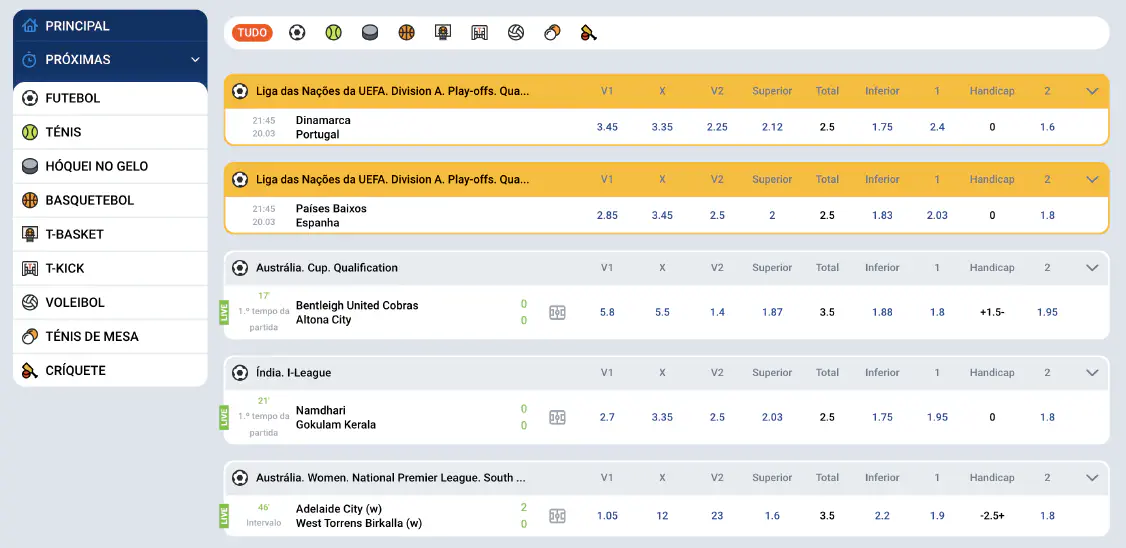Open the pitch view icon for the Namdhari match

[557, 417]
